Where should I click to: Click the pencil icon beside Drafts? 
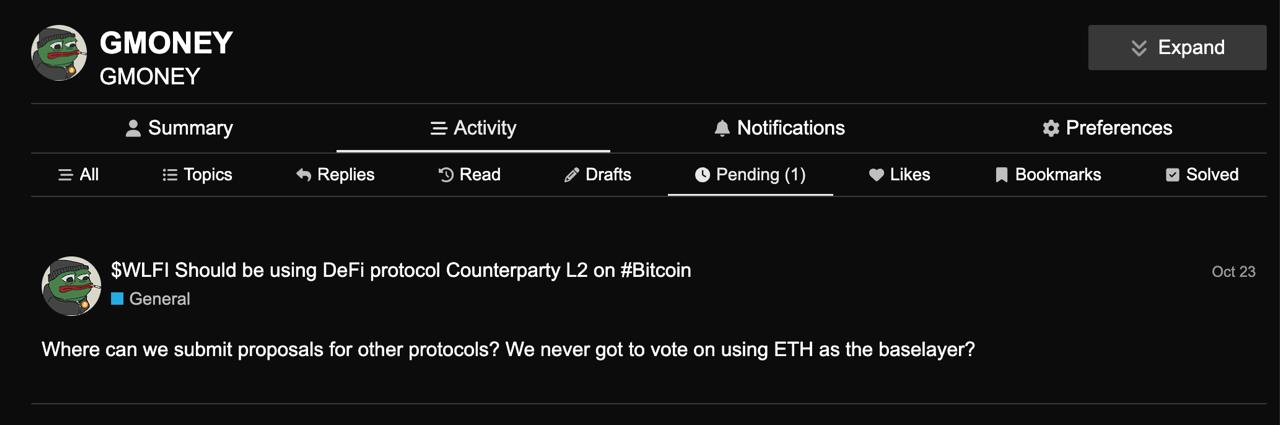tap(572, 175)
